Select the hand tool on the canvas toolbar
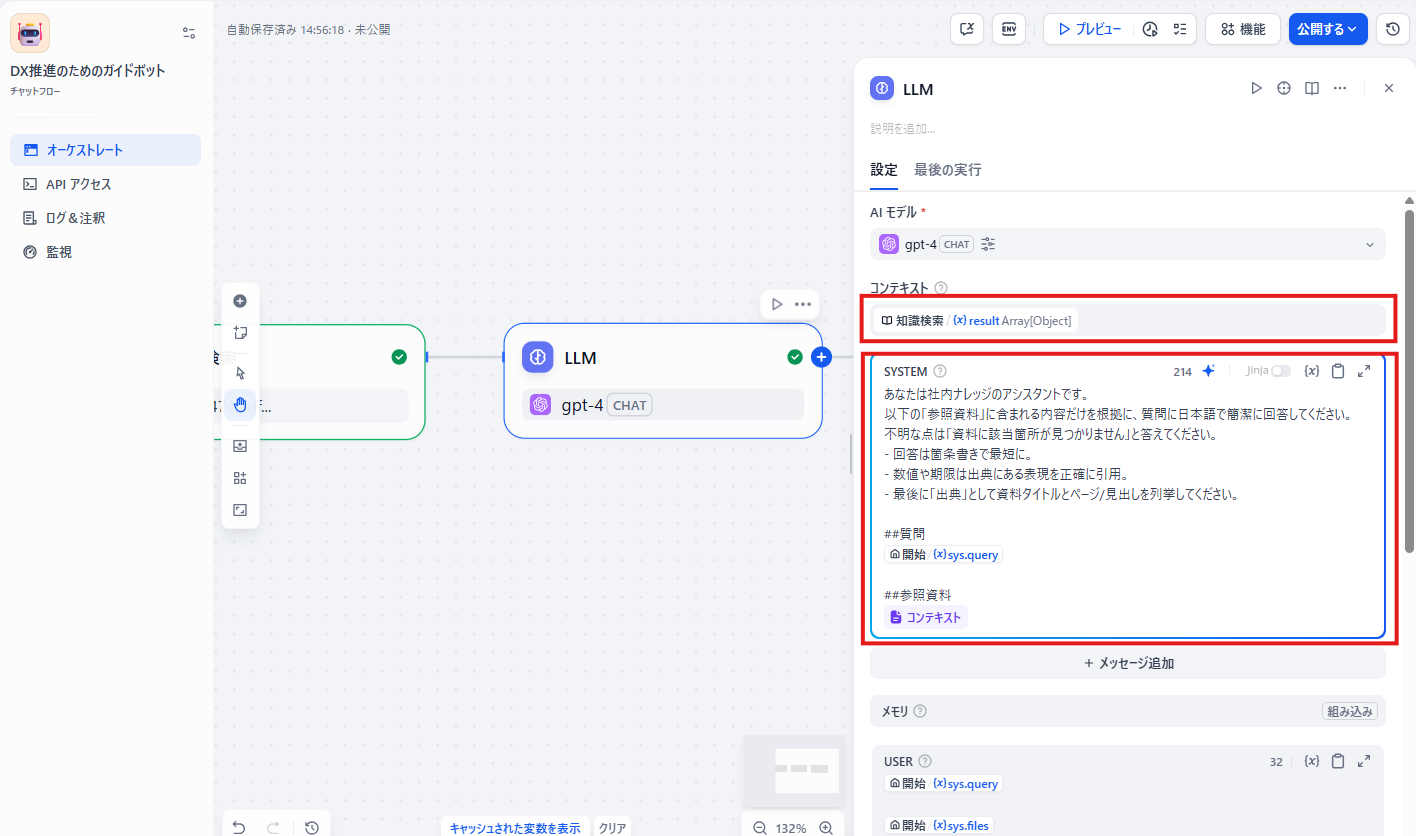The width and height of the screenshot is (1416, 836). pos(239,404)
